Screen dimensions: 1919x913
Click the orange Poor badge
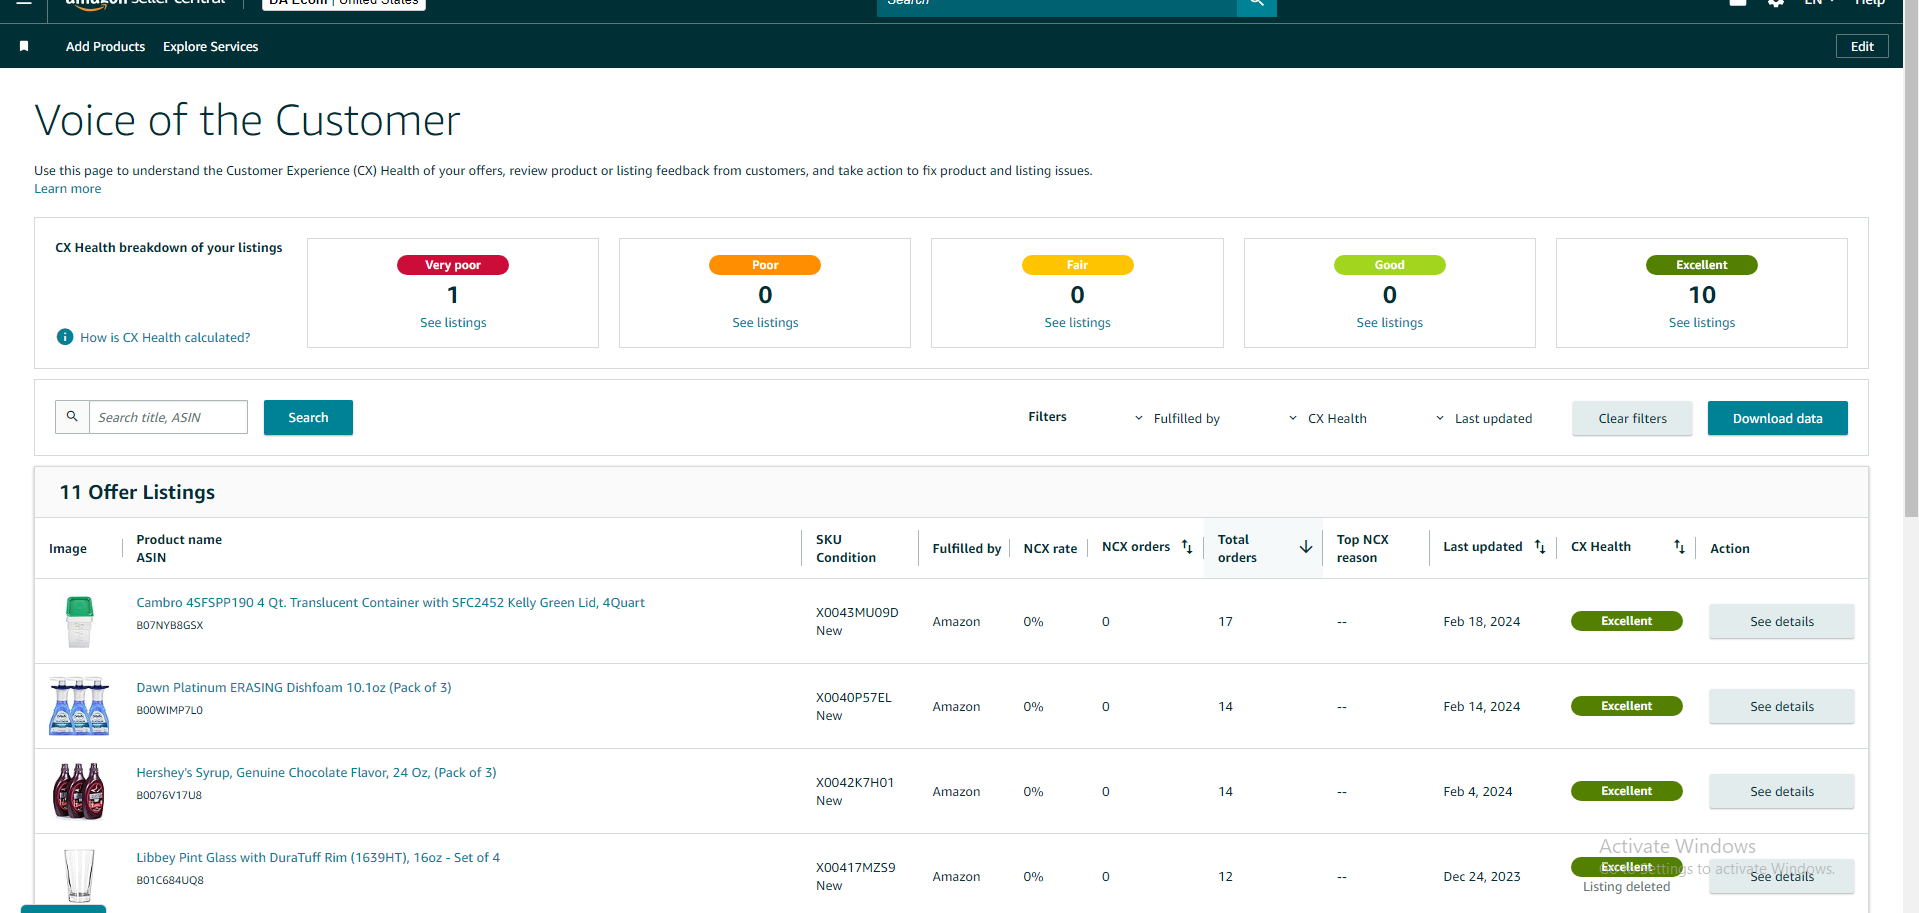pos(765,265)
